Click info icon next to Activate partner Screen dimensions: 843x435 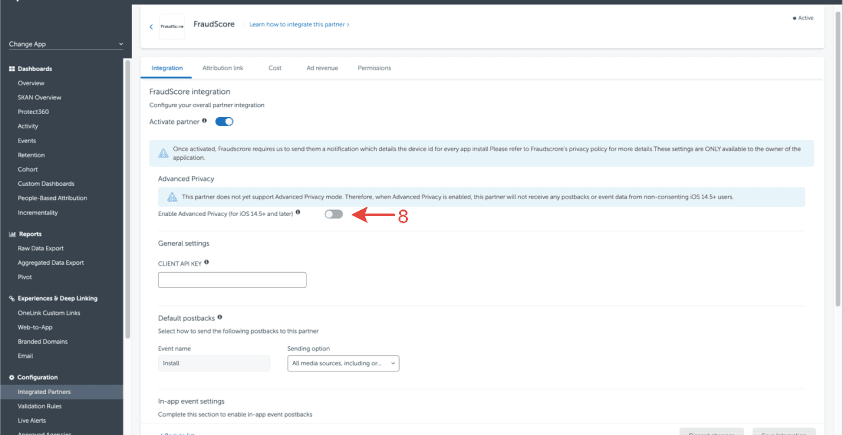[x=205, y=122]
